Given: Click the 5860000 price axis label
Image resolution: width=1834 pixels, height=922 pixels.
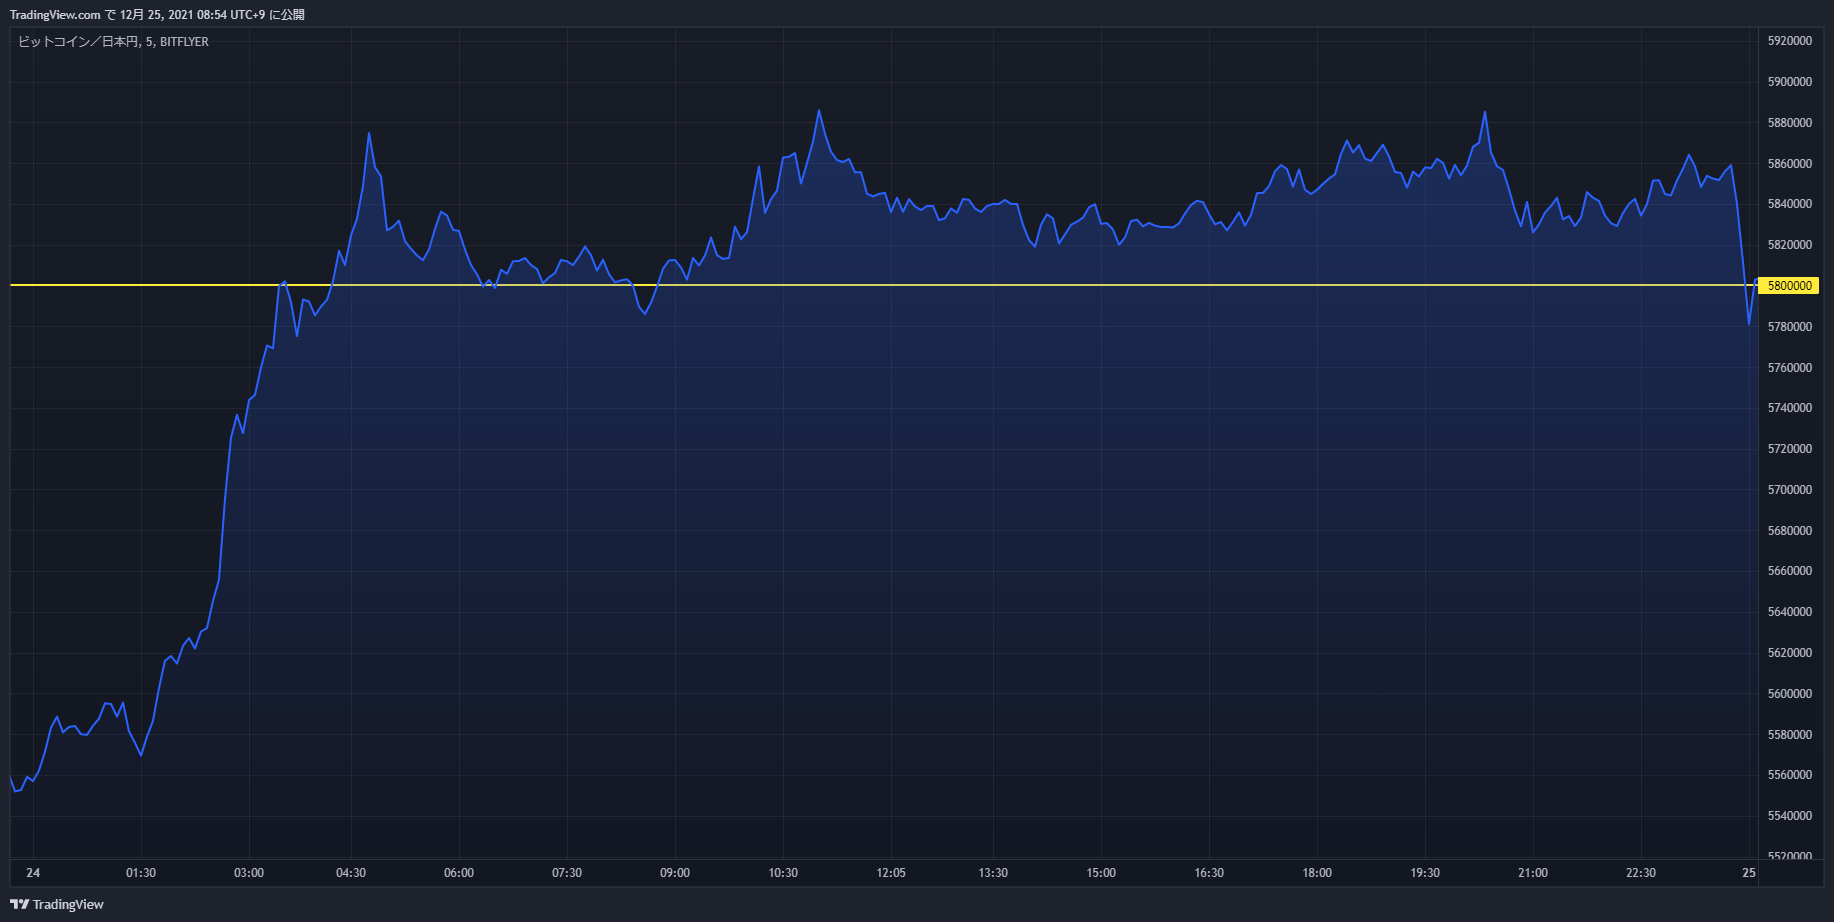Looking at the screenshot, I should [1789, 164].
